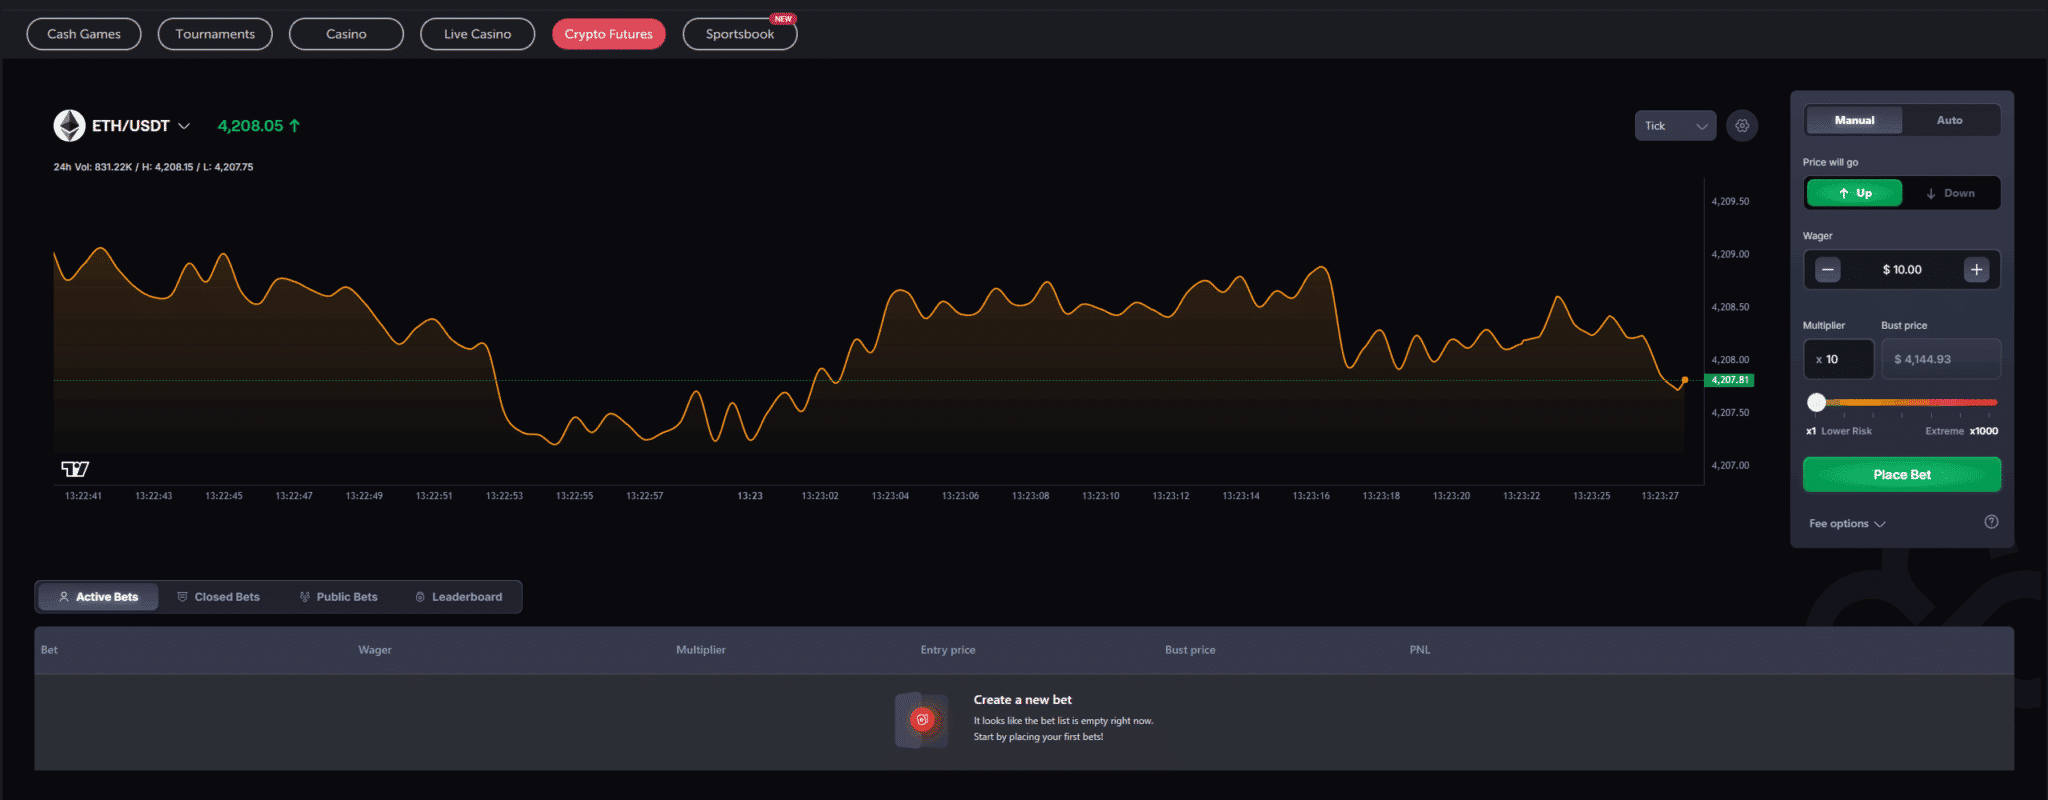Viewport: 2048px width, 800px height.
Task: Decrease wager with the minus button
Action: point(1828,270)
